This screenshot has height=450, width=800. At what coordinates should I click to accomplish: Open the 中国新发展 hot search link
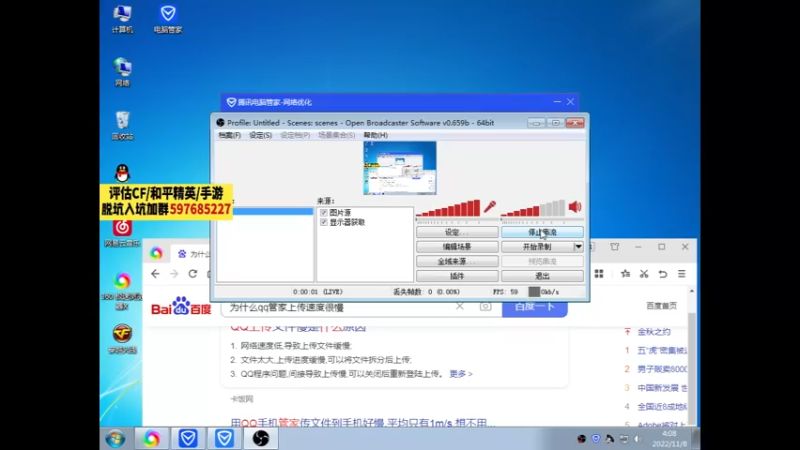coord(662,388)
